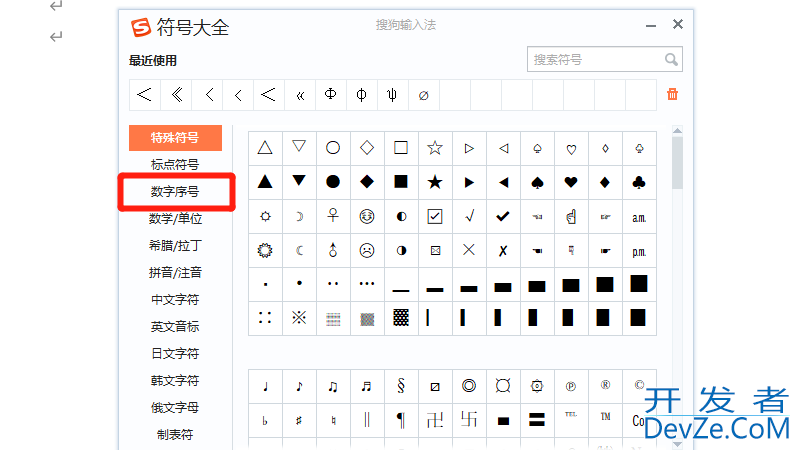The width and height of the screenshot is (800, 450).
Task: Choose the frowning face symbol ☹
Action: click(x=367, y=251)
